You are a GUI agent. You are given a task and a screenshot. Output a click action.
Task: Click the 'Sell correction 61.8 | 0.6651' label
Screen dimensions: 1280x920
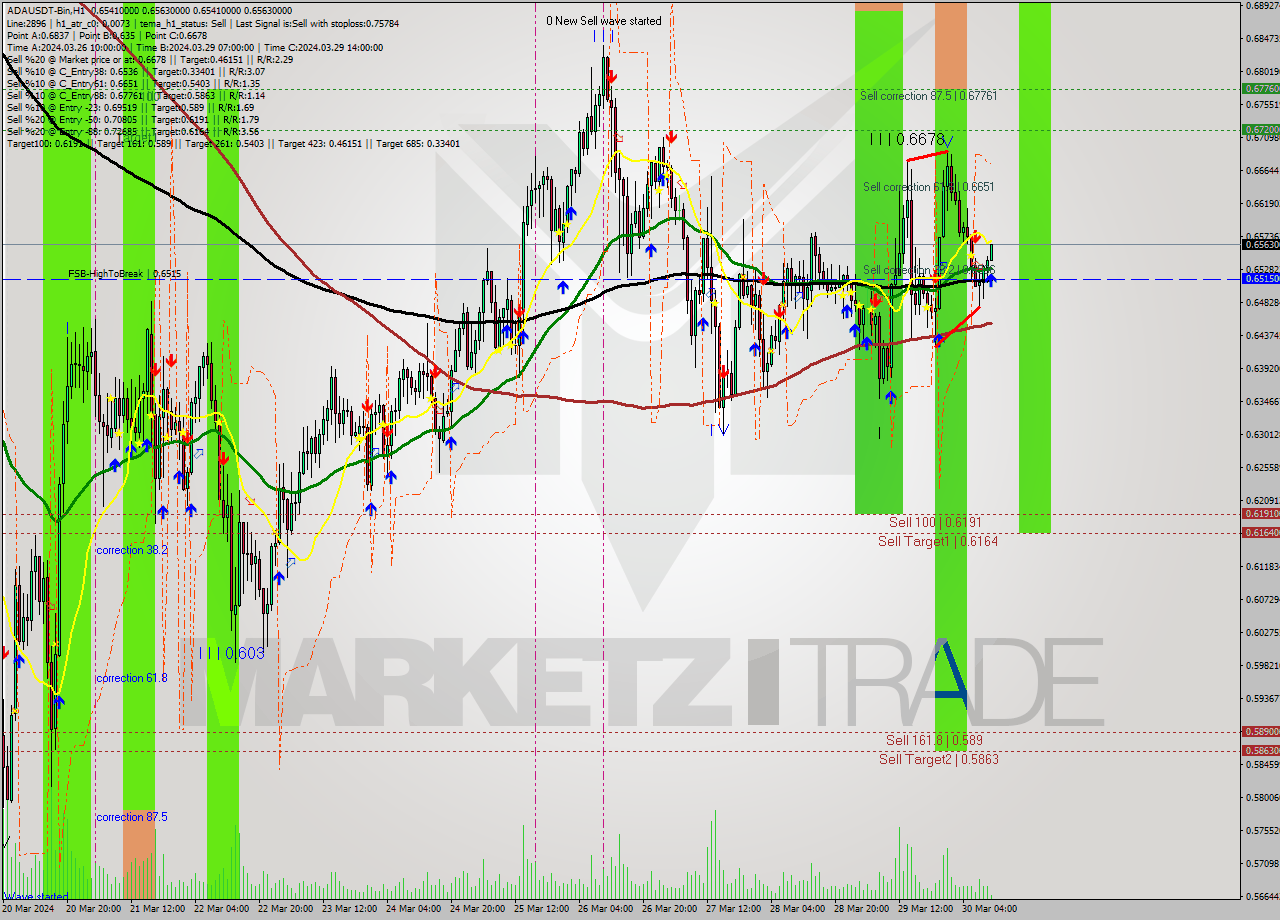click(929, 187)
